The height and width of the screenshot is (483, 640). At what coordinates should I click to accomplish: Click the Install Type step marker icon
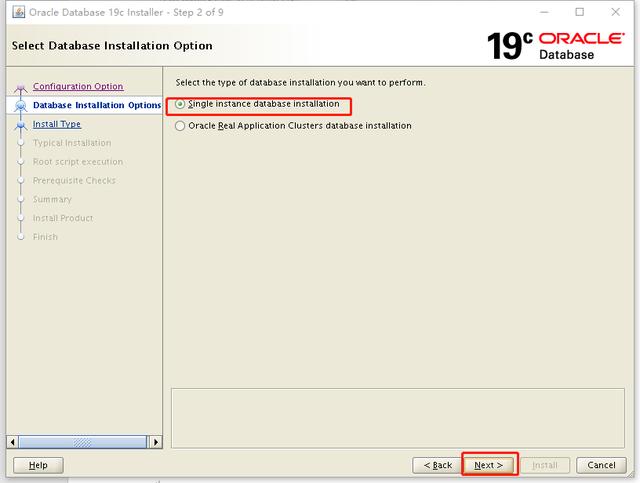click(20, 125)
